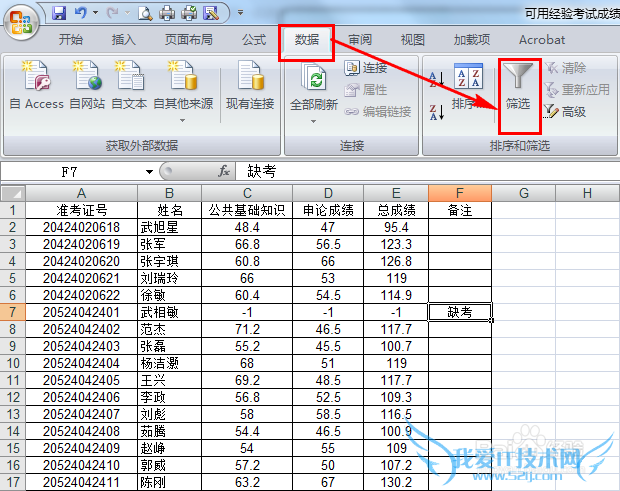The width and height of the screenshot is (620, 491).
Task: Sort ascending with A-Z icon
Action: coord(437,79)
